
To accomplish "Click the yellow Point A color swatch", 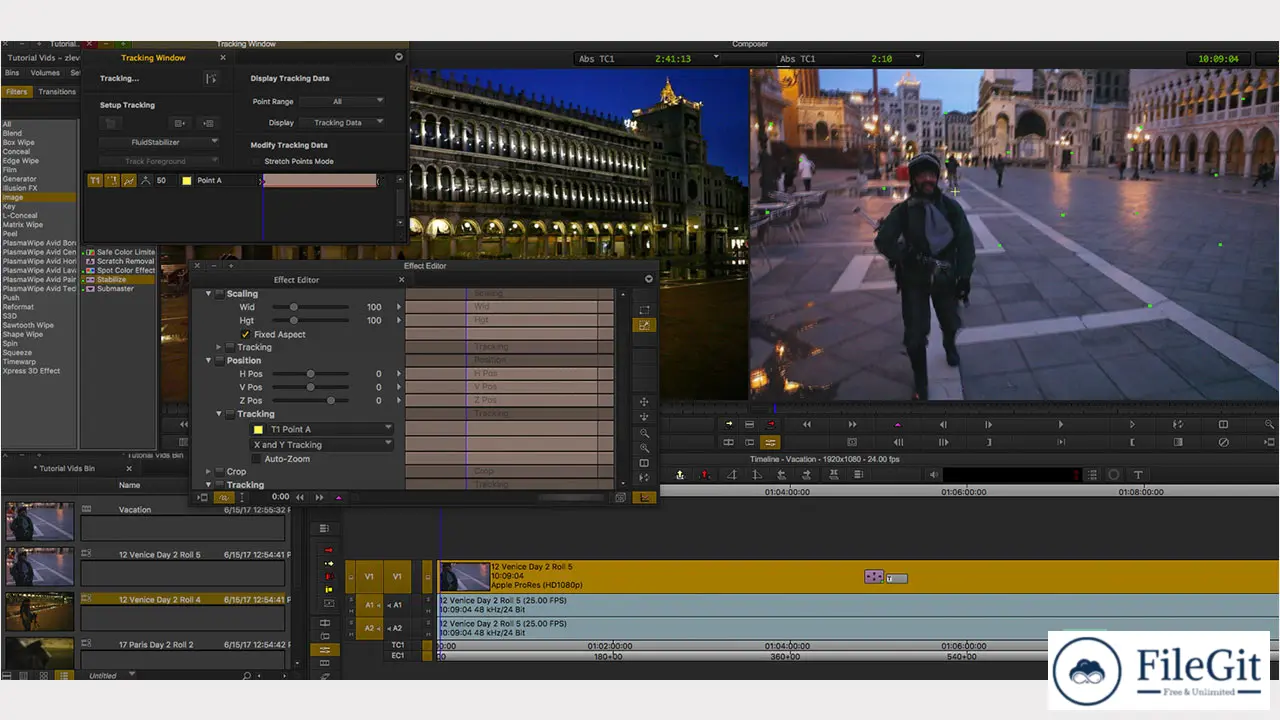I will point(186,180).
